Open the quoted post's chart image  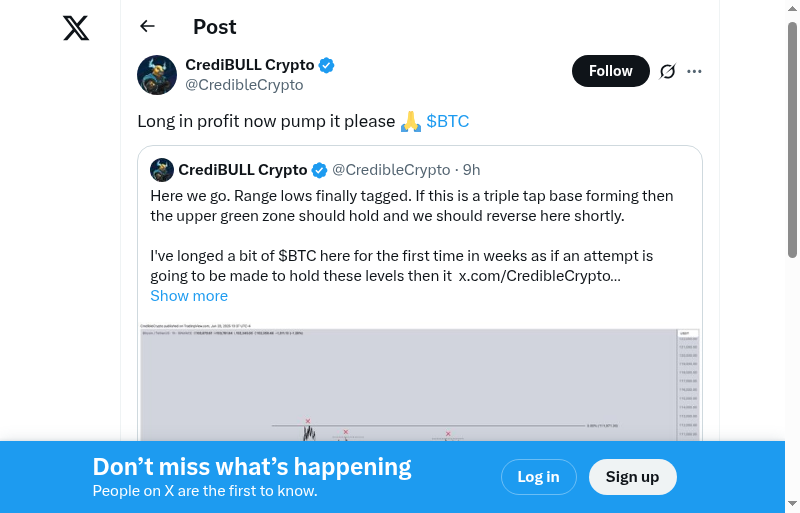point(420,385)
